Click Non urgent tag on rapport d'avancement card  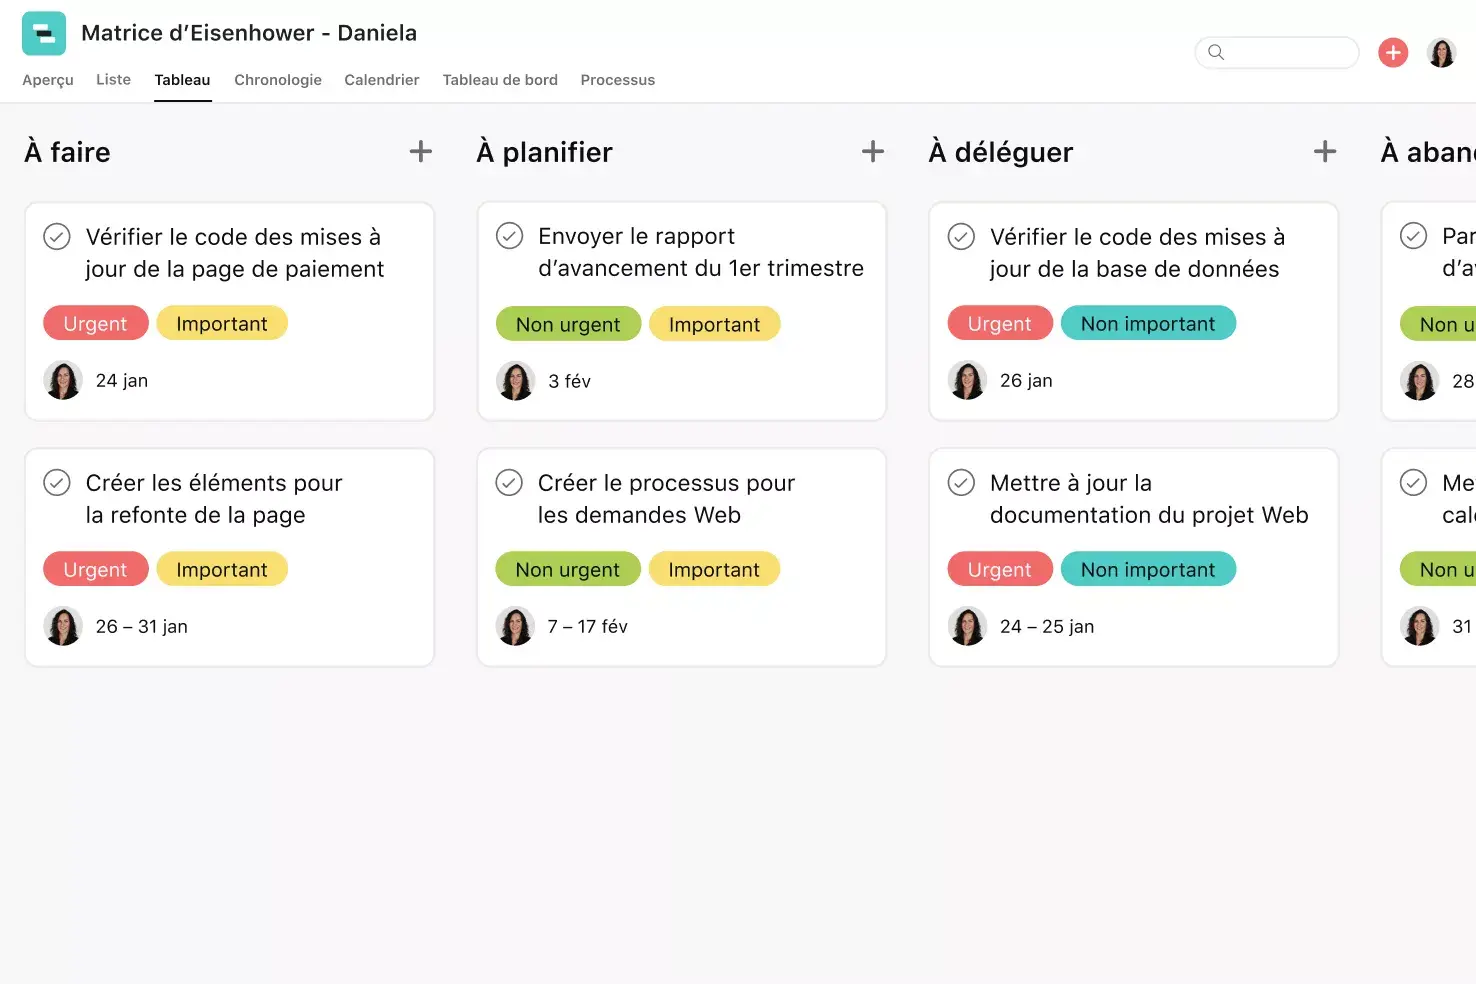pyautogui.click(x=568, y=324)
